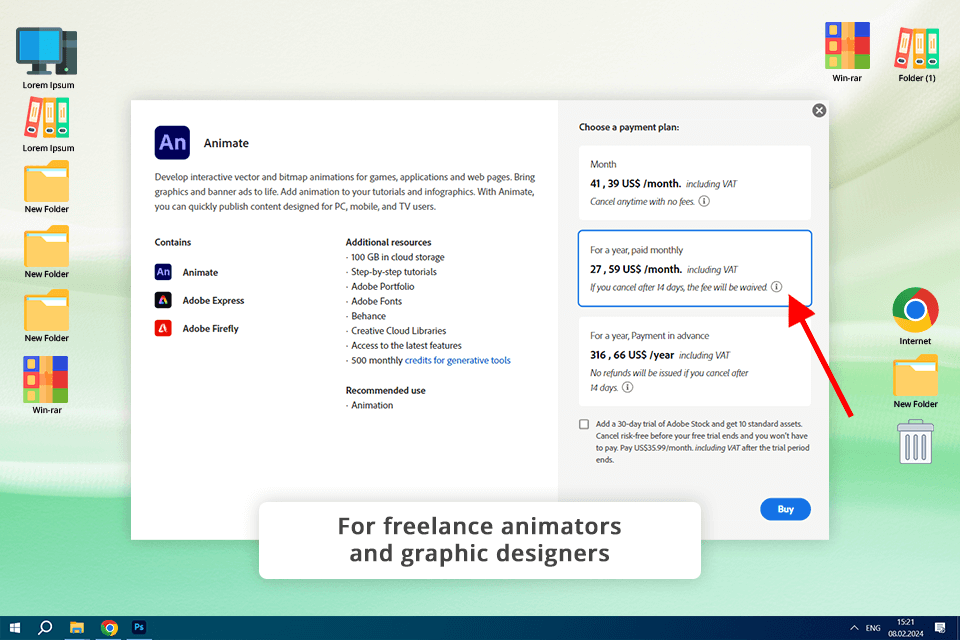This screenshot has height=640, width=960.
Task: Click the 27, 59 US$ /month price
Action: 636,269
